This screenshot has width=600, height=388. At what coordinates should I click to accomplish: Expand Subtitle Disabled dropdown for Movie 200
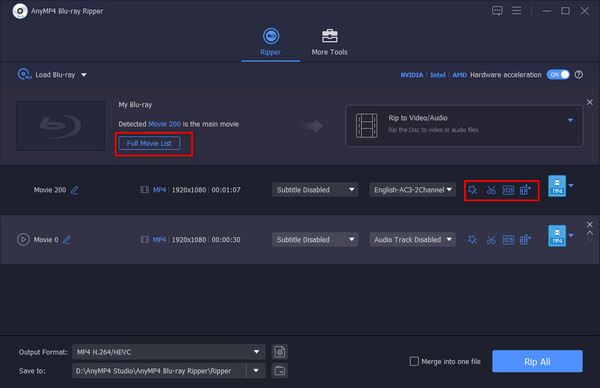pos(315,190)
